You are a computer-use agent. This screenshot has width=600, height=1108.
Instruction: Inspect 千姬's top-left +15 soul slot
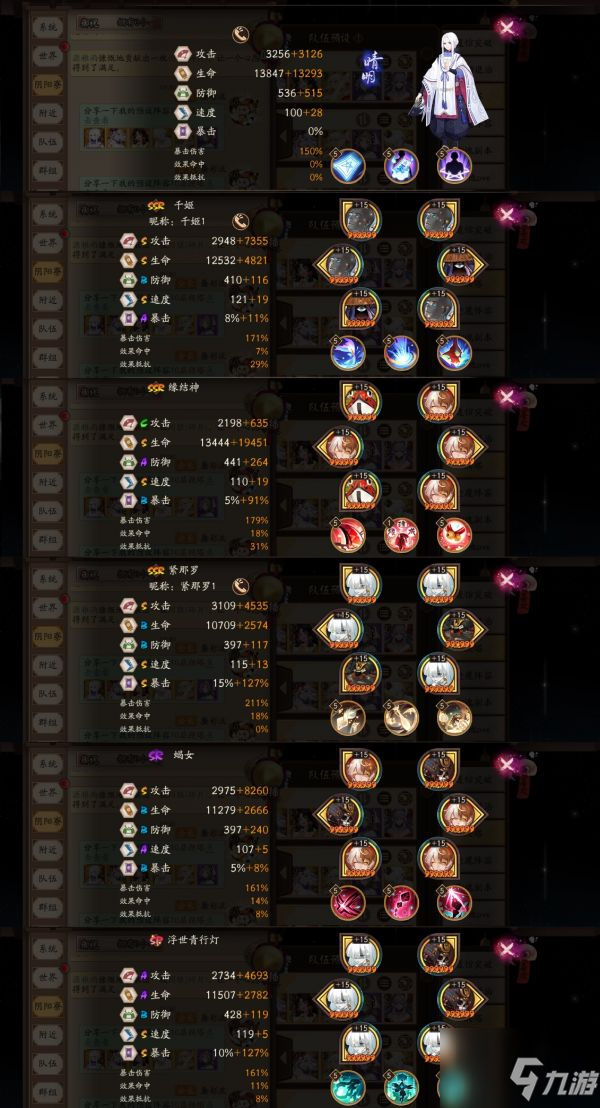(360, 220)
